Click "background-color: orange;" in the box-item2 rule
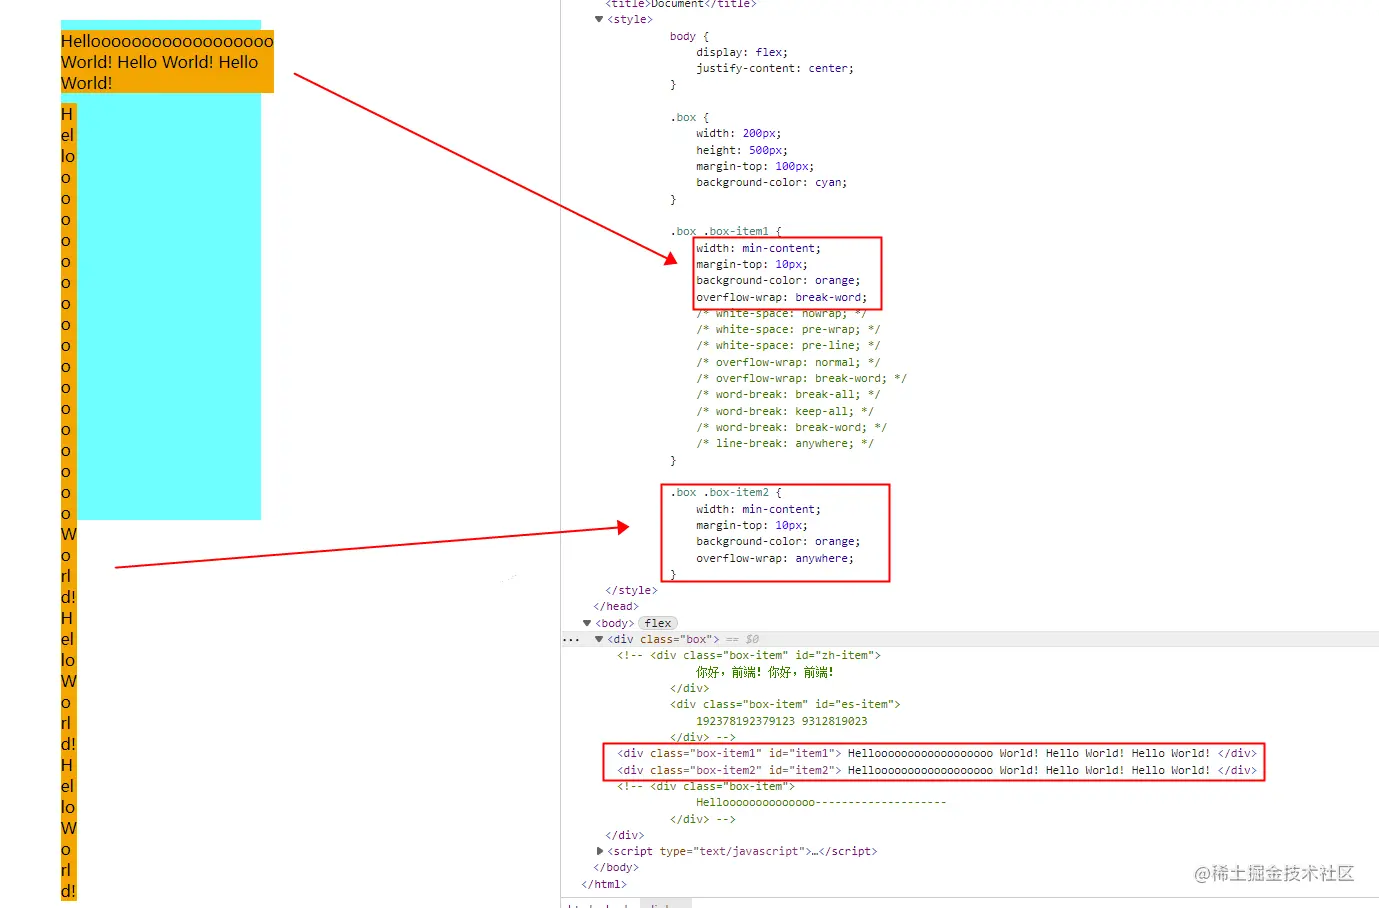The height and width of the screenshot is (908, 1379). (778, 541)
